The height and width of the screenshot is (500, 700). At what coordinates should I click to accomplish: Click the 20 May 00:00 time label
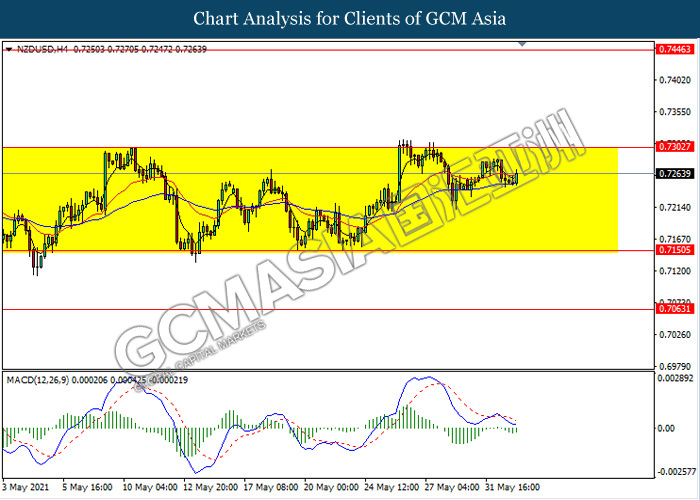pos(331,487)
